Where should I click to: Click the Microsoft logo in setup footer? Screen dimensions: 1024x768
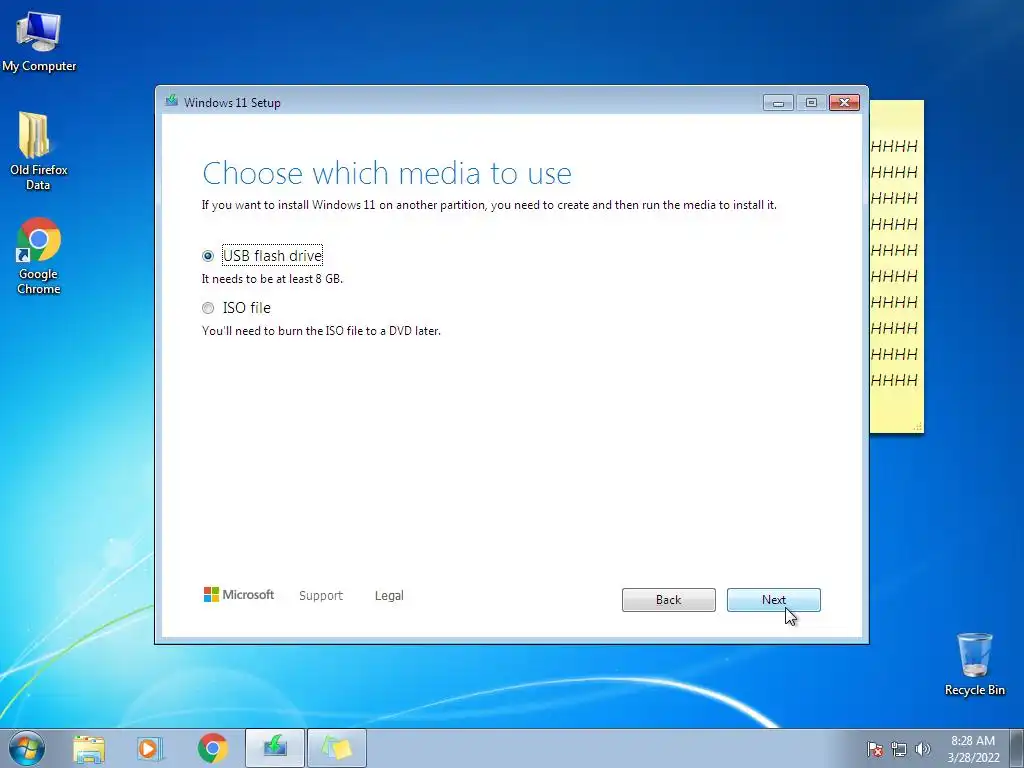point(238,594)
